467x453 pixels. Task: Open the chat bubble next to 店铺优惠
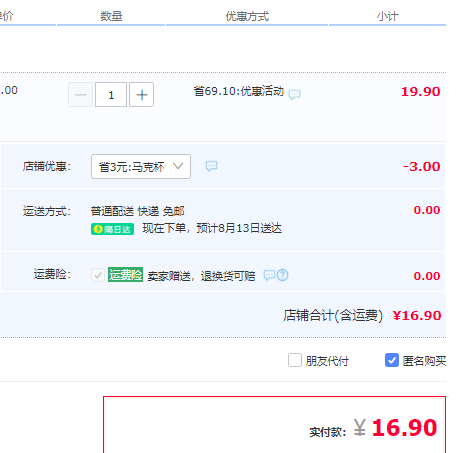coord(211,166)
